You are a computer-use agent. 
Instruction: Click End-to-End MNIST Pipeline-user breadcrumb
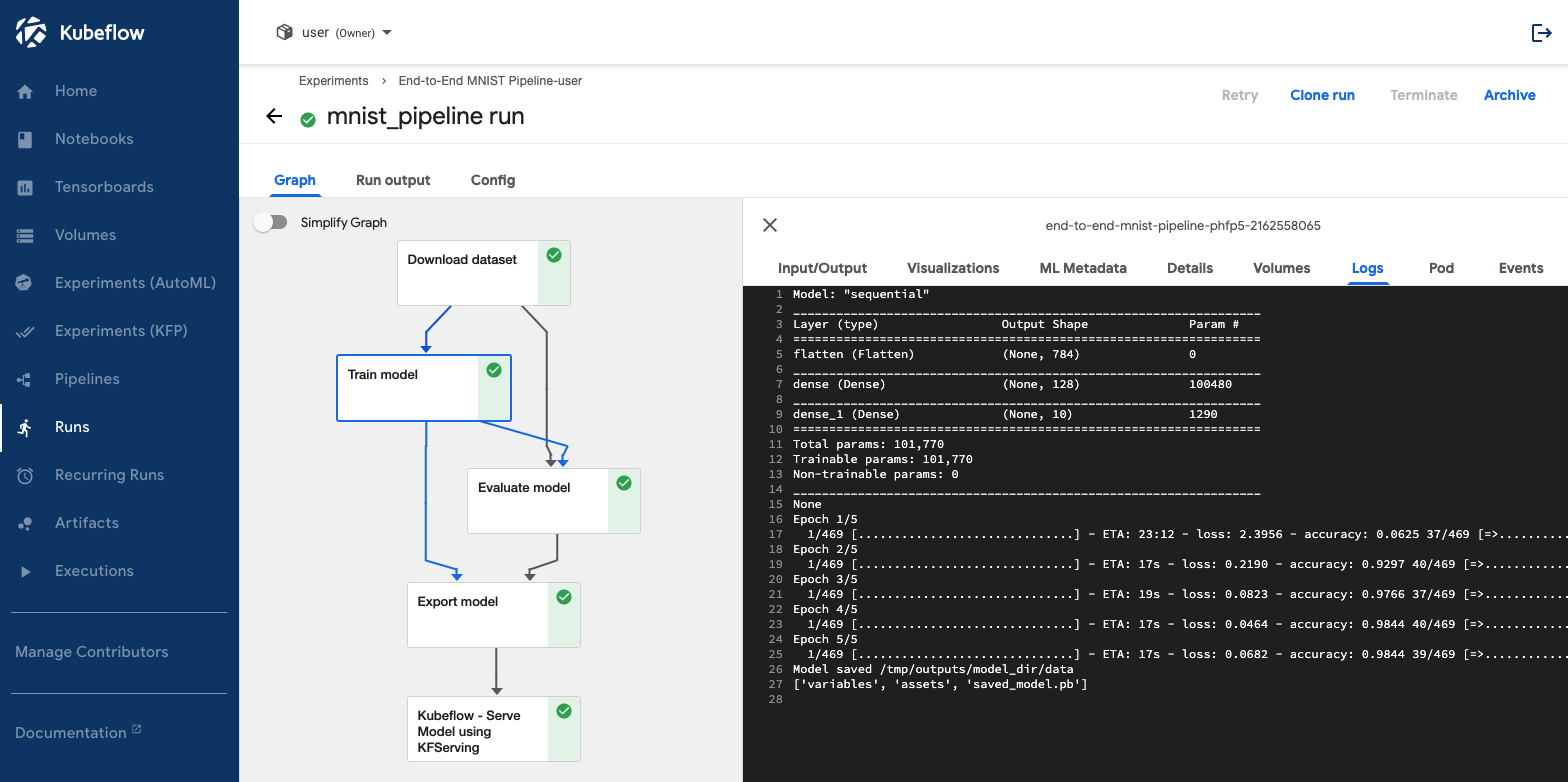(x=490, y=81)
